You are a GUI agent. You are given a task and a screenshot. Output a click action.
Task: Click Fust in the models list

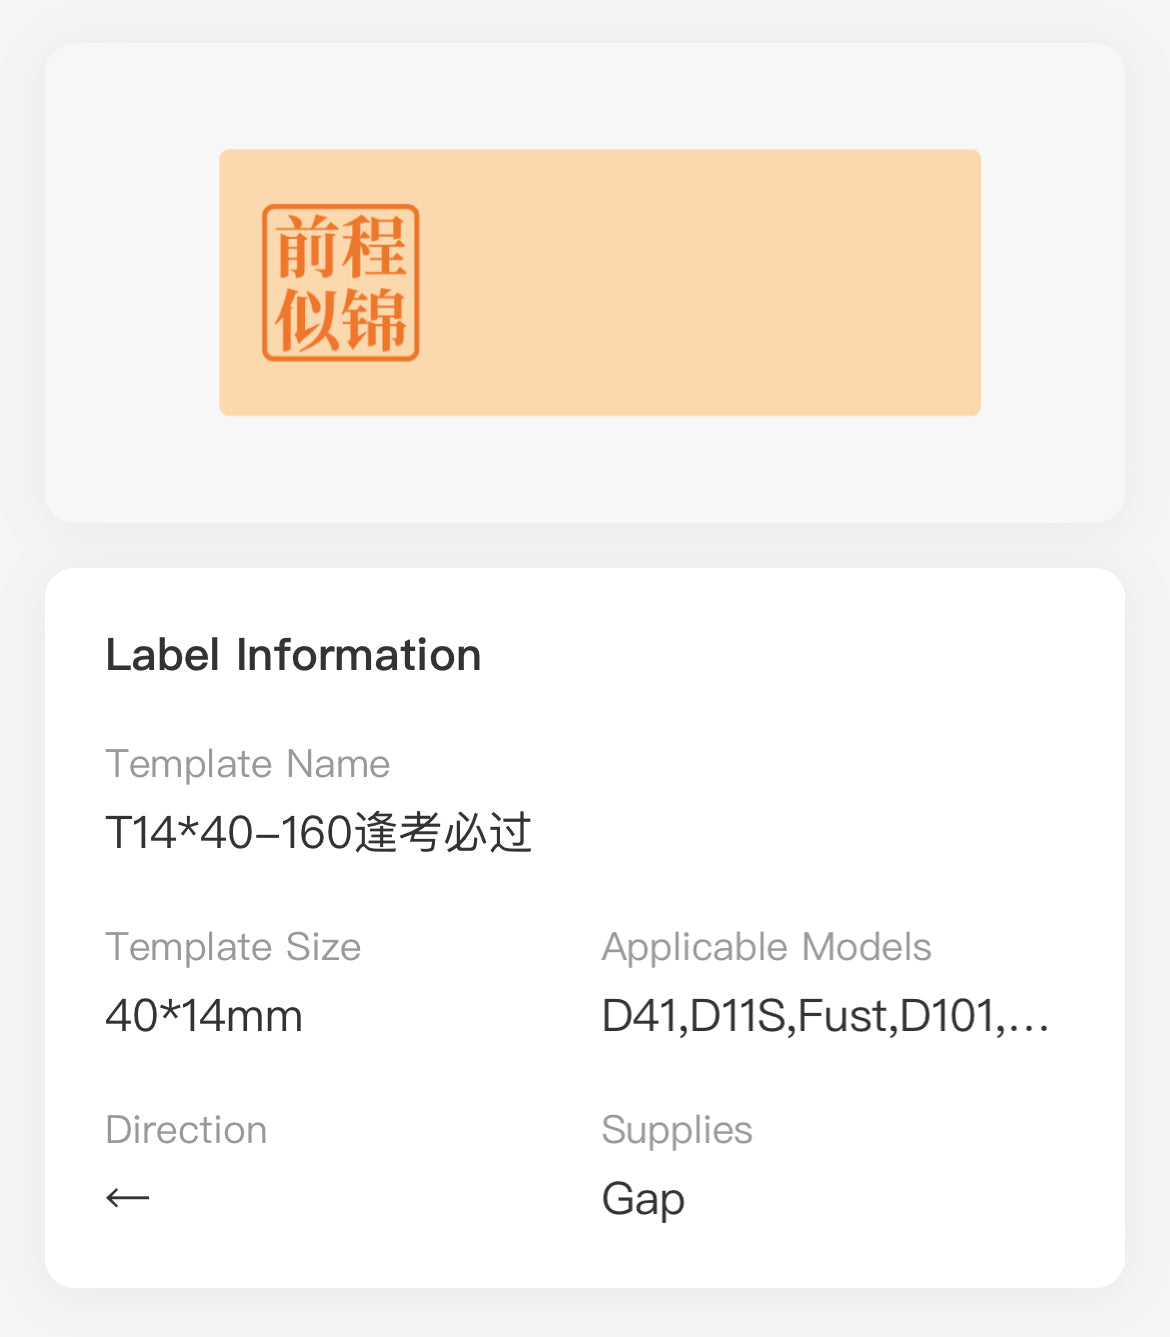(x=842, y=1016)
